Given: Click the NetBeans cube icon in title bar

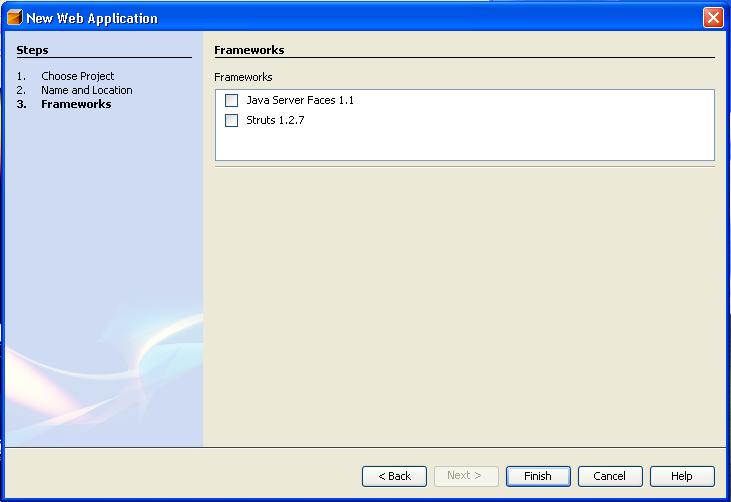Looking at the screenshot, I should (x=14, y=18).
